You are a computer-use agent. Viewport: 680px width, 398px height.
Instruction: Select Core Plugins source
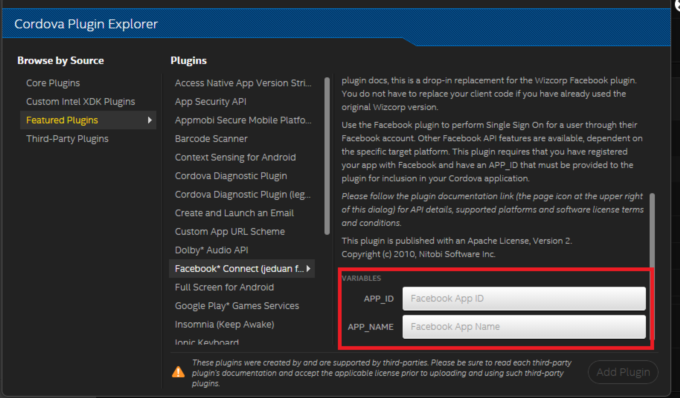(x=53, y=83)
